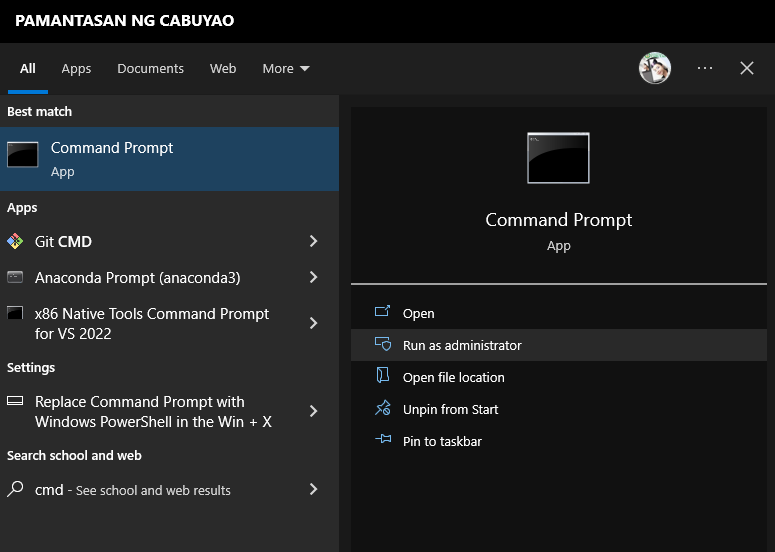Click the PAMANTASAN NG CABUYAO header text
This screenshot has width=775, height=552.
(x=125, y=21)
